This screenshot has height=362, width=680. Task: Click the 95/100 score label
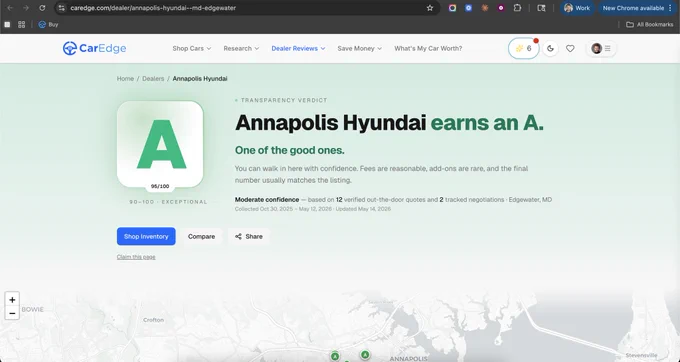tap(160, 186)
